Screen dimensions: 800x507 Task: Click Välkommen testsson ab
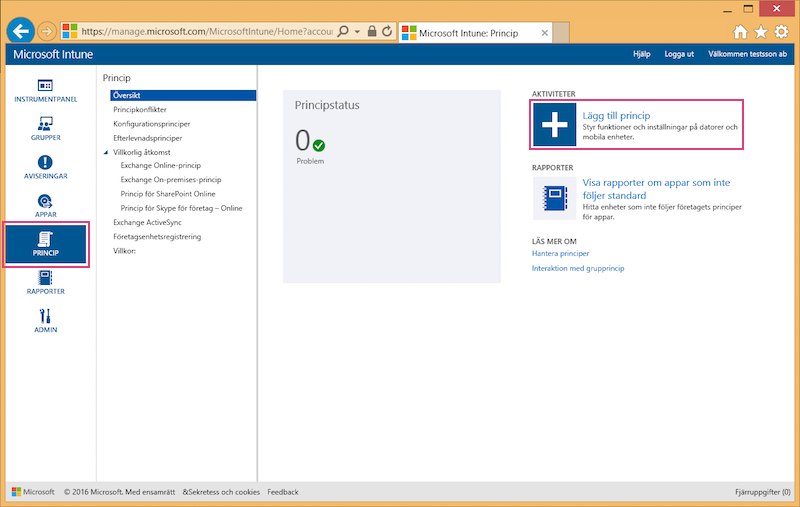747,54
